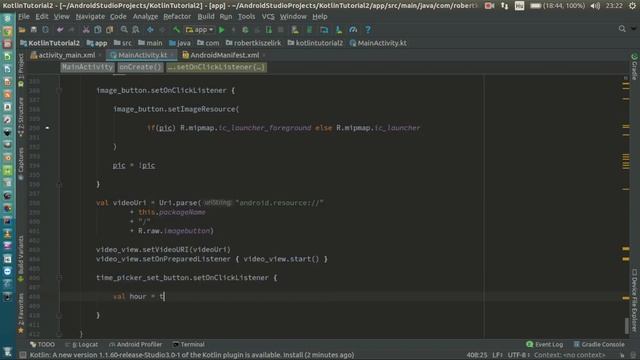Open the Device File Explorer panel
The height and width of the screenshot is (360, 640).
(x=634, y=300)
